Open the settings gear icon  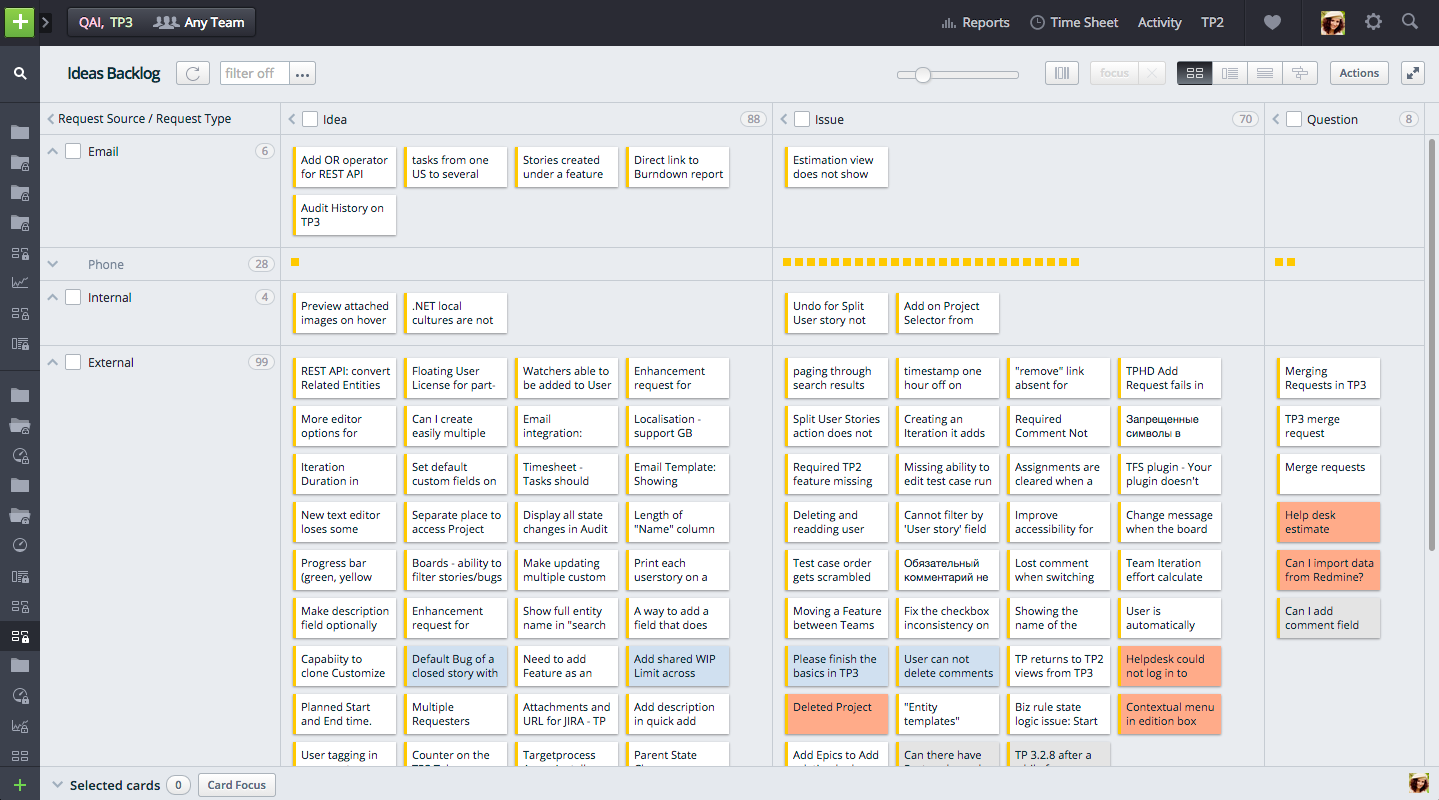1373,22
